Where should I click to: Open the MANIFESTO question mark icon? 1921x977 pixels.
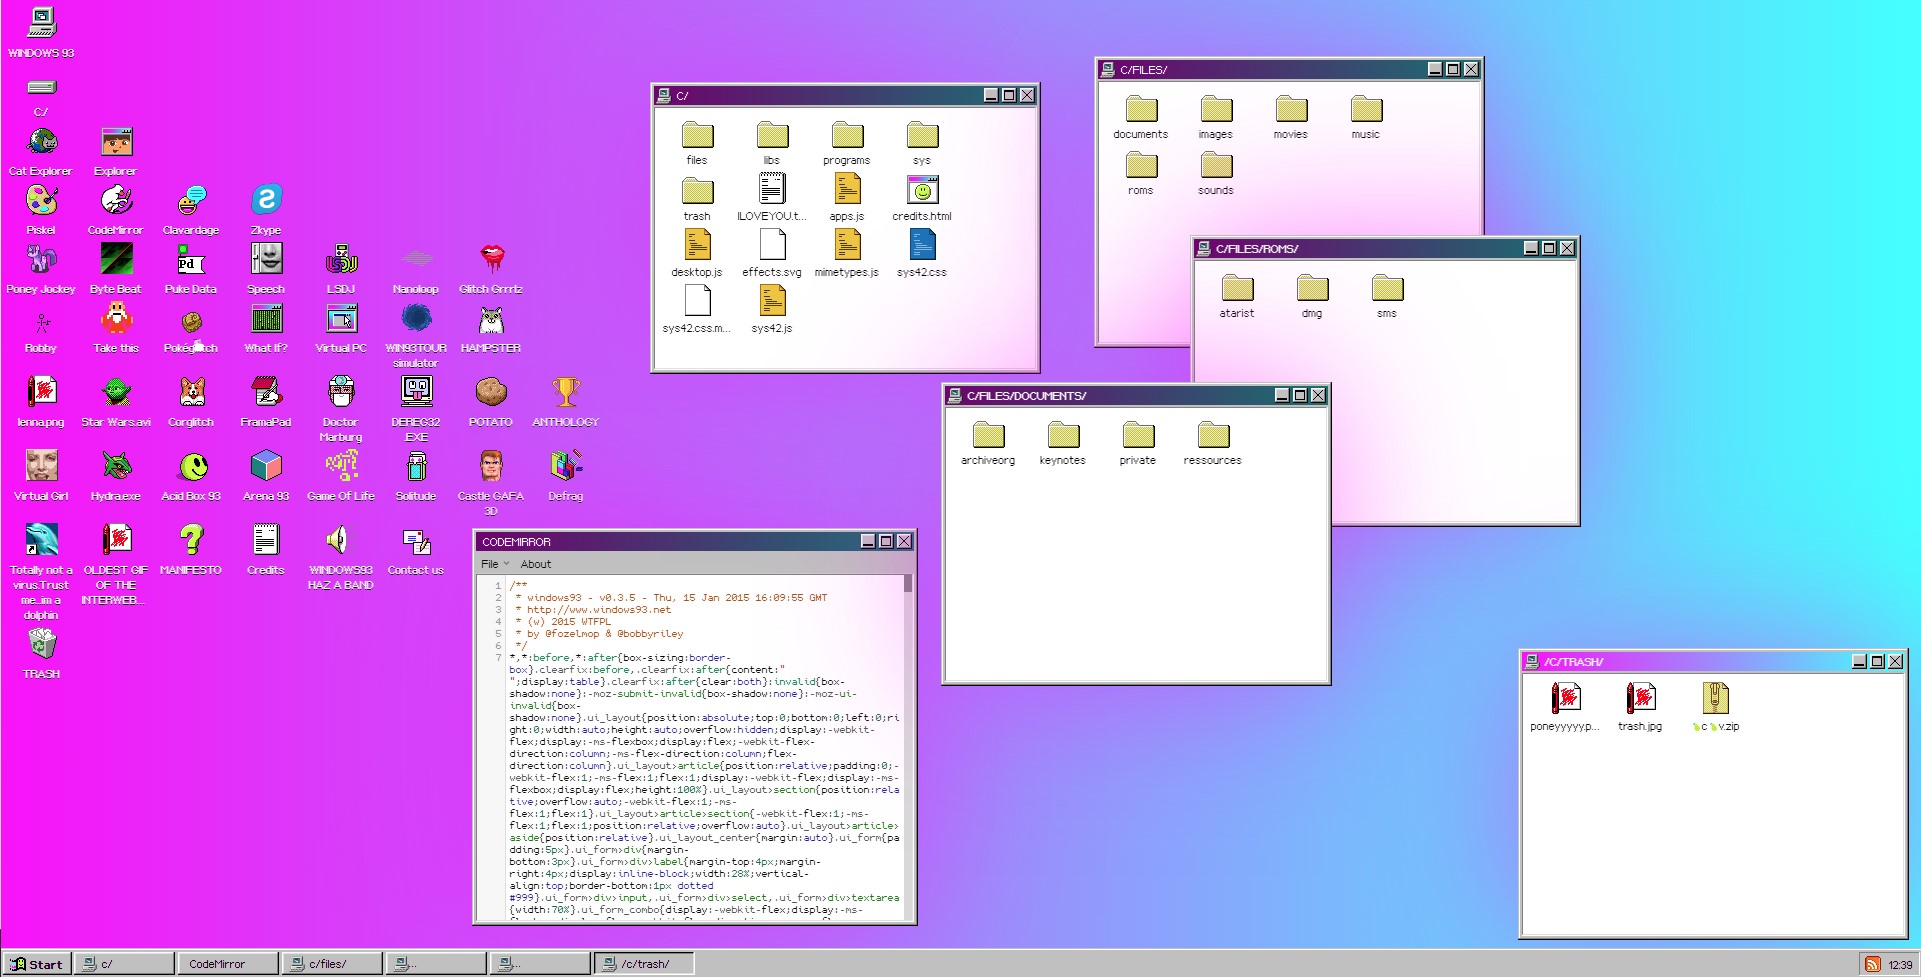coord(191,541)
